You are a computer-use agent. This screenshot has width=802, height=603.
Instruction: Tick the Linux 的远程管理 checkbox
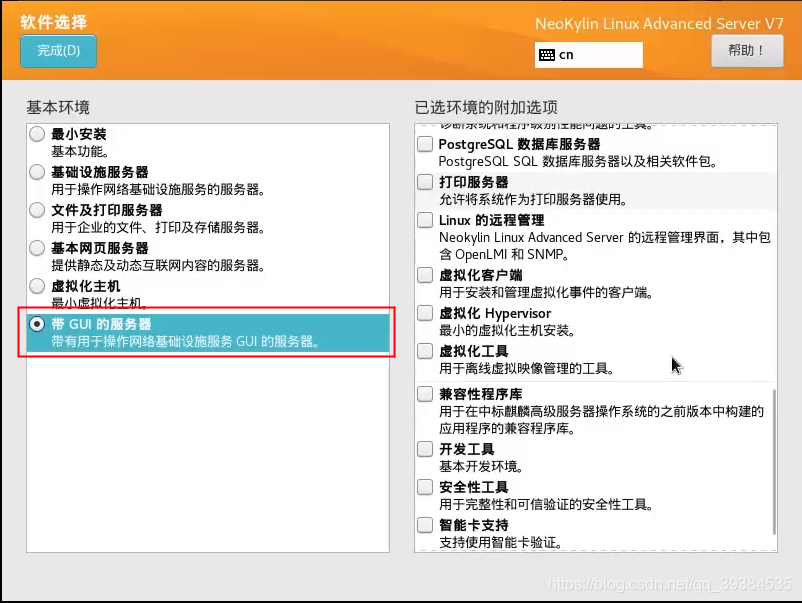pyautogui.click(x=425, y=220)
